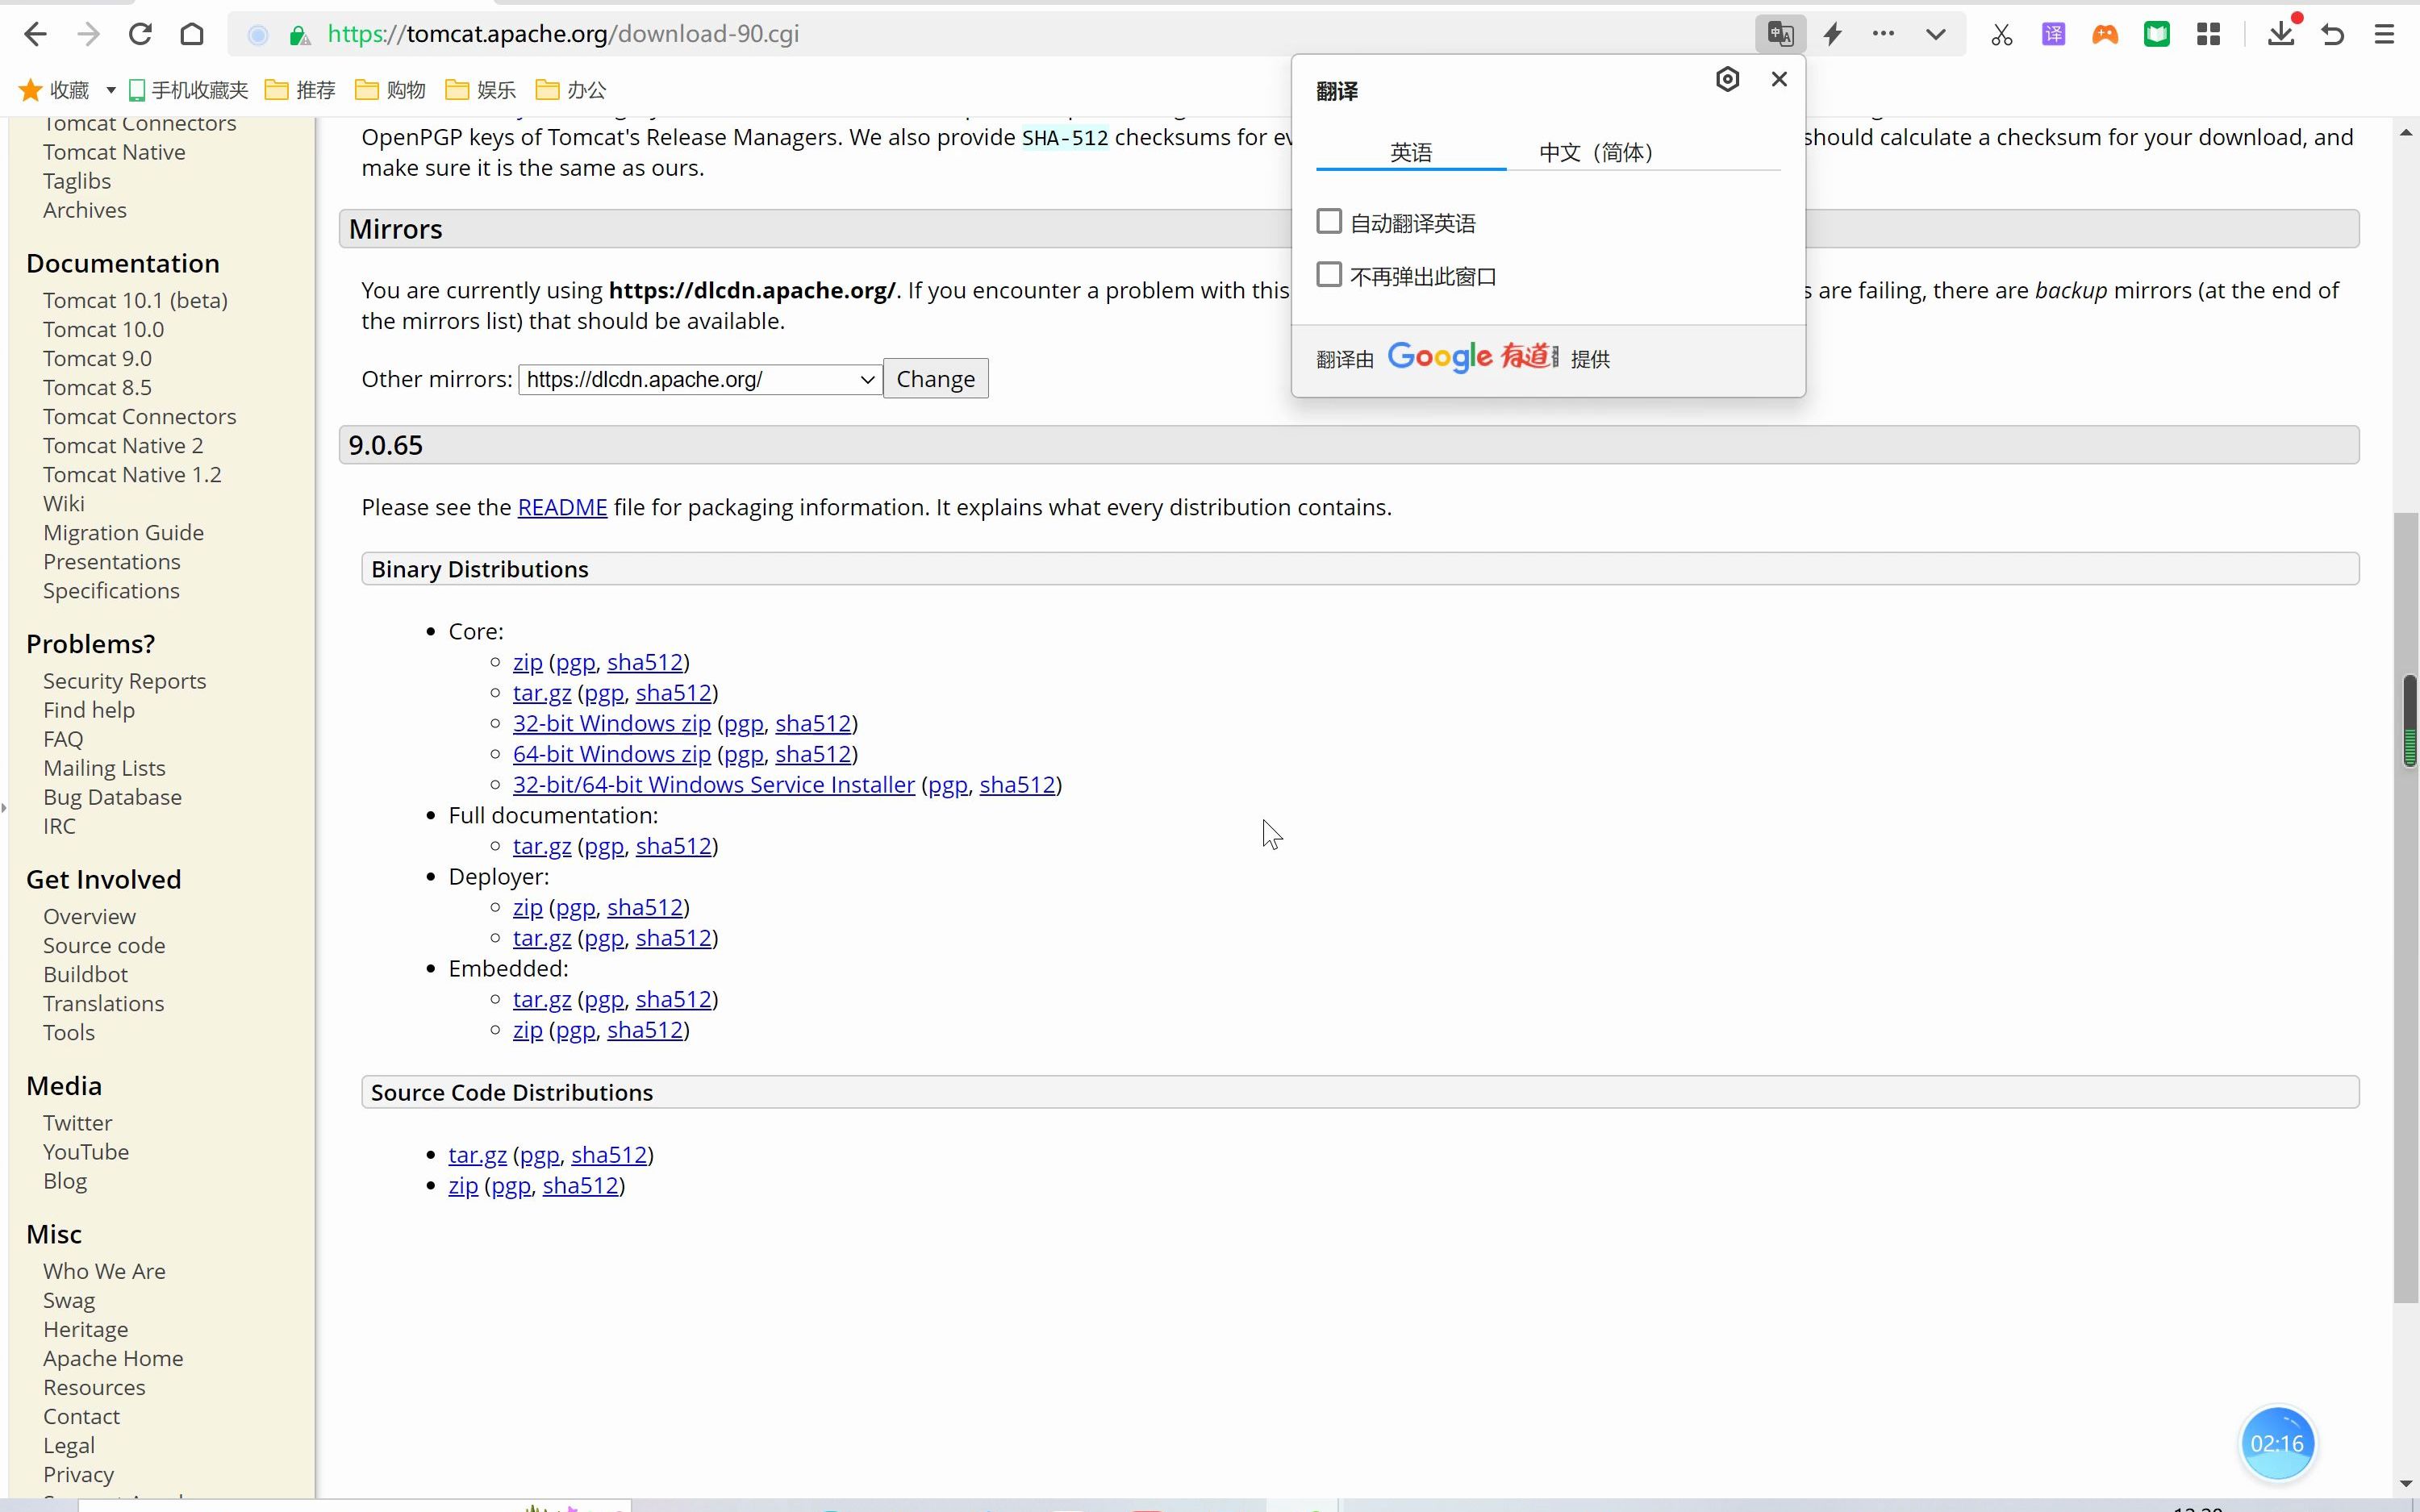This screenshot has width=2420, height=1512.
Task: Click the scrollbar up arrow
Action: coord(2407,133)
